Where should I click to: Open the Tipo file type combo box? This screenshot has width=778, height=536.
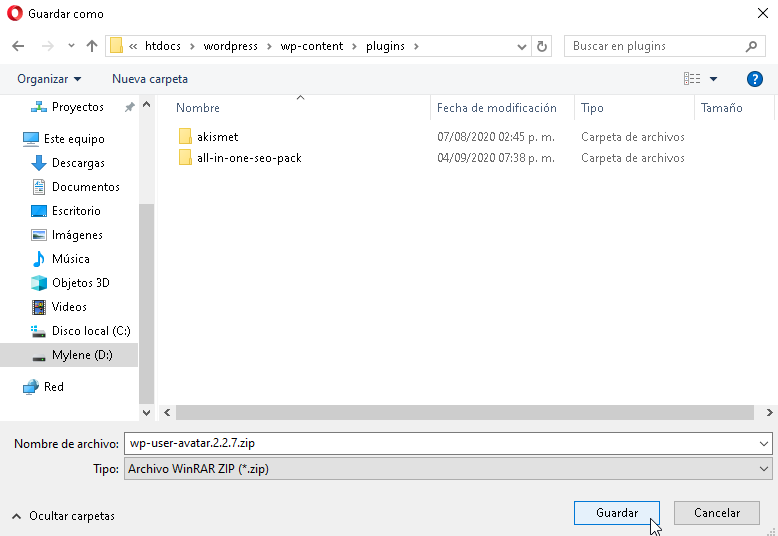pos(448,469)
